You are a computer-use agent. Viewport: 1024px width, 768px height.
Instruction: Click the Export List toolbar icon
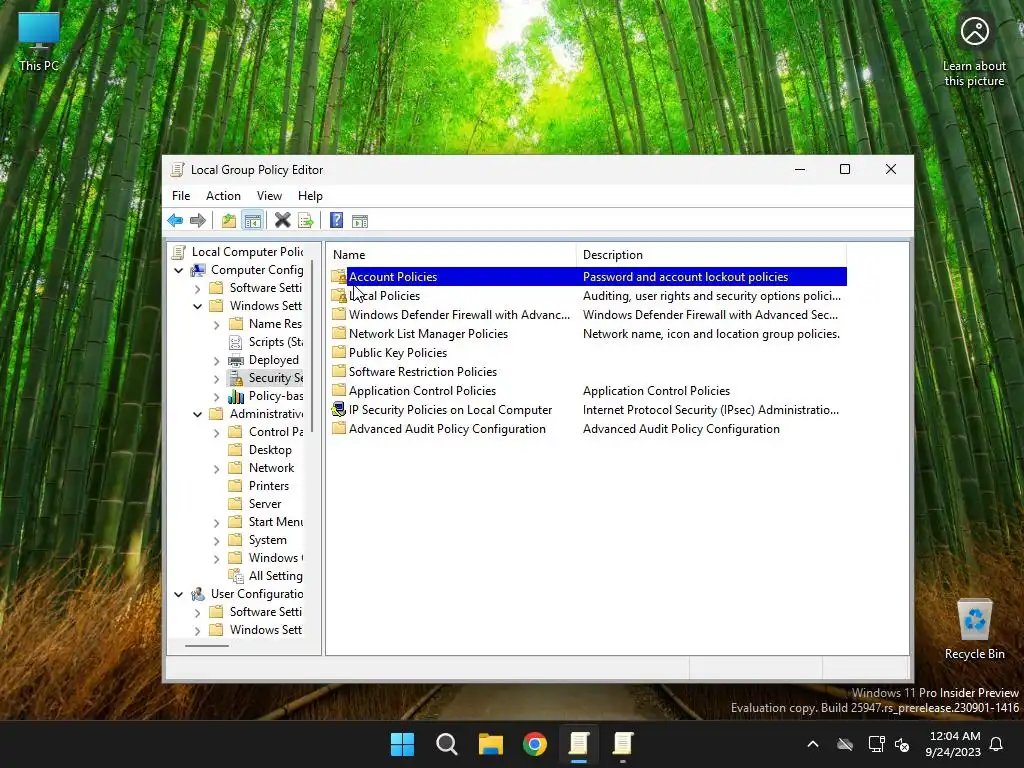click(x=306, y=221)
